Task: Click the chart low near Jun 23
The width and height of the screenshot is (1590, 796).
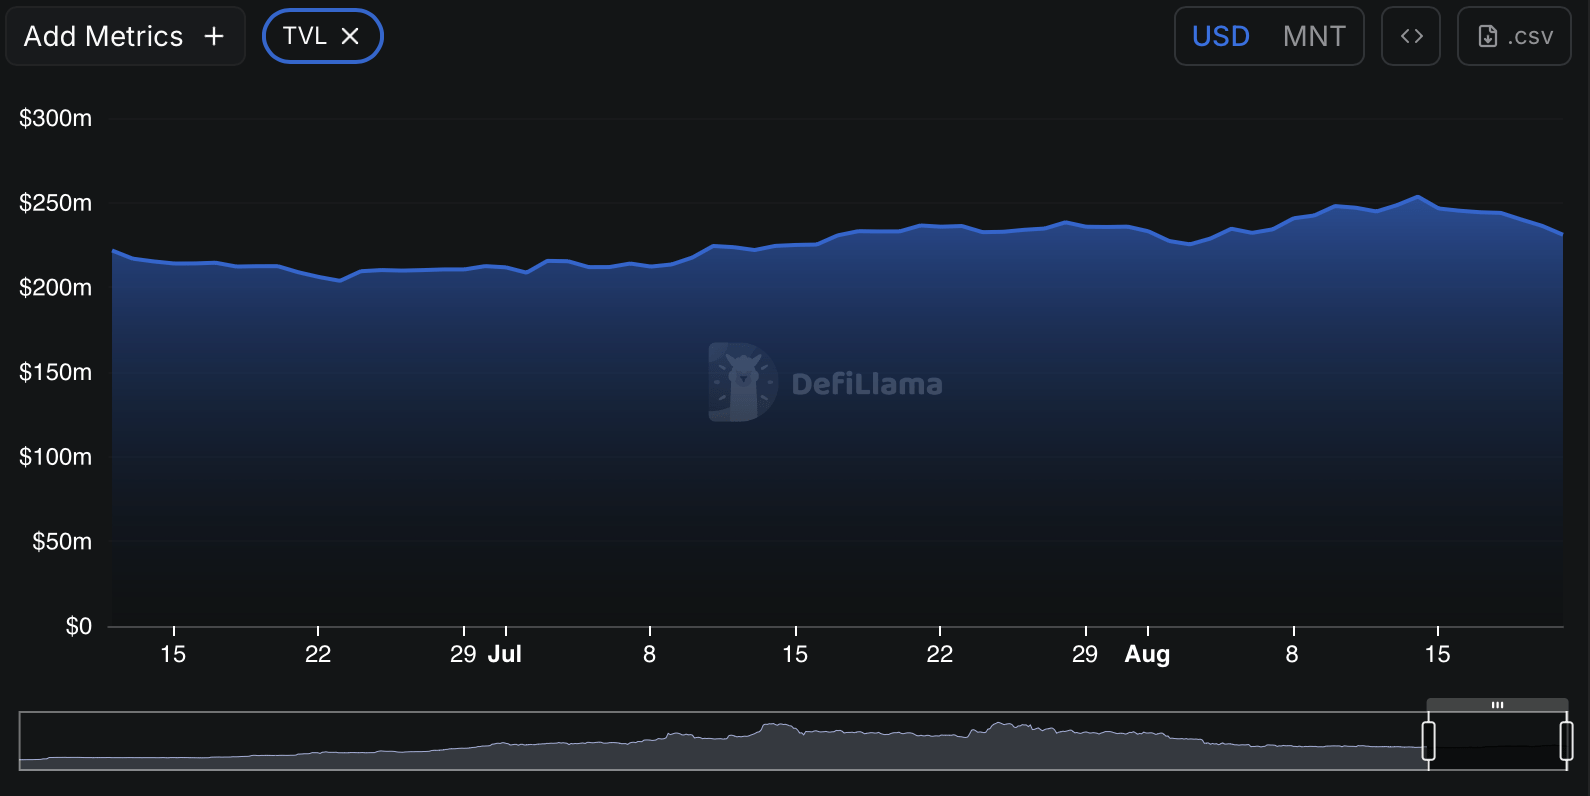Action: pos(340,281)
